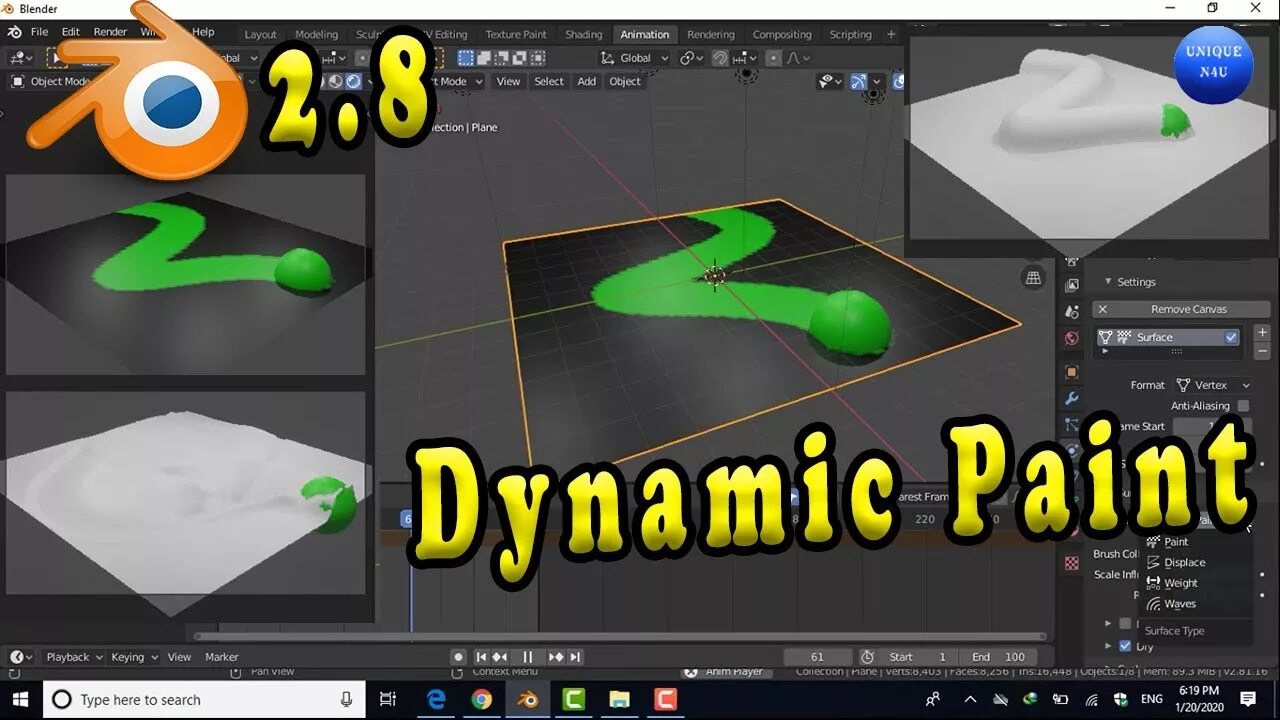Open the Modifier Properties wrench icon

pyautogui.click(x=1072, y=398)
